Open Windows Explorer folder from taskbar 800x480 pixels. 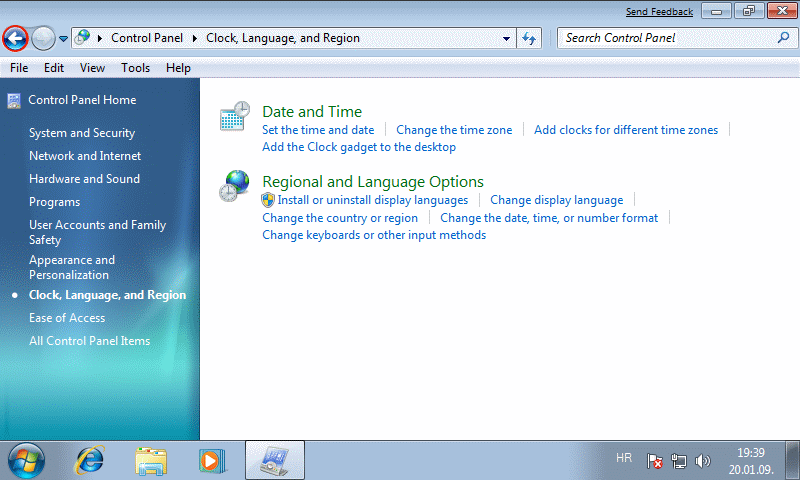click(x=151, y=461)
